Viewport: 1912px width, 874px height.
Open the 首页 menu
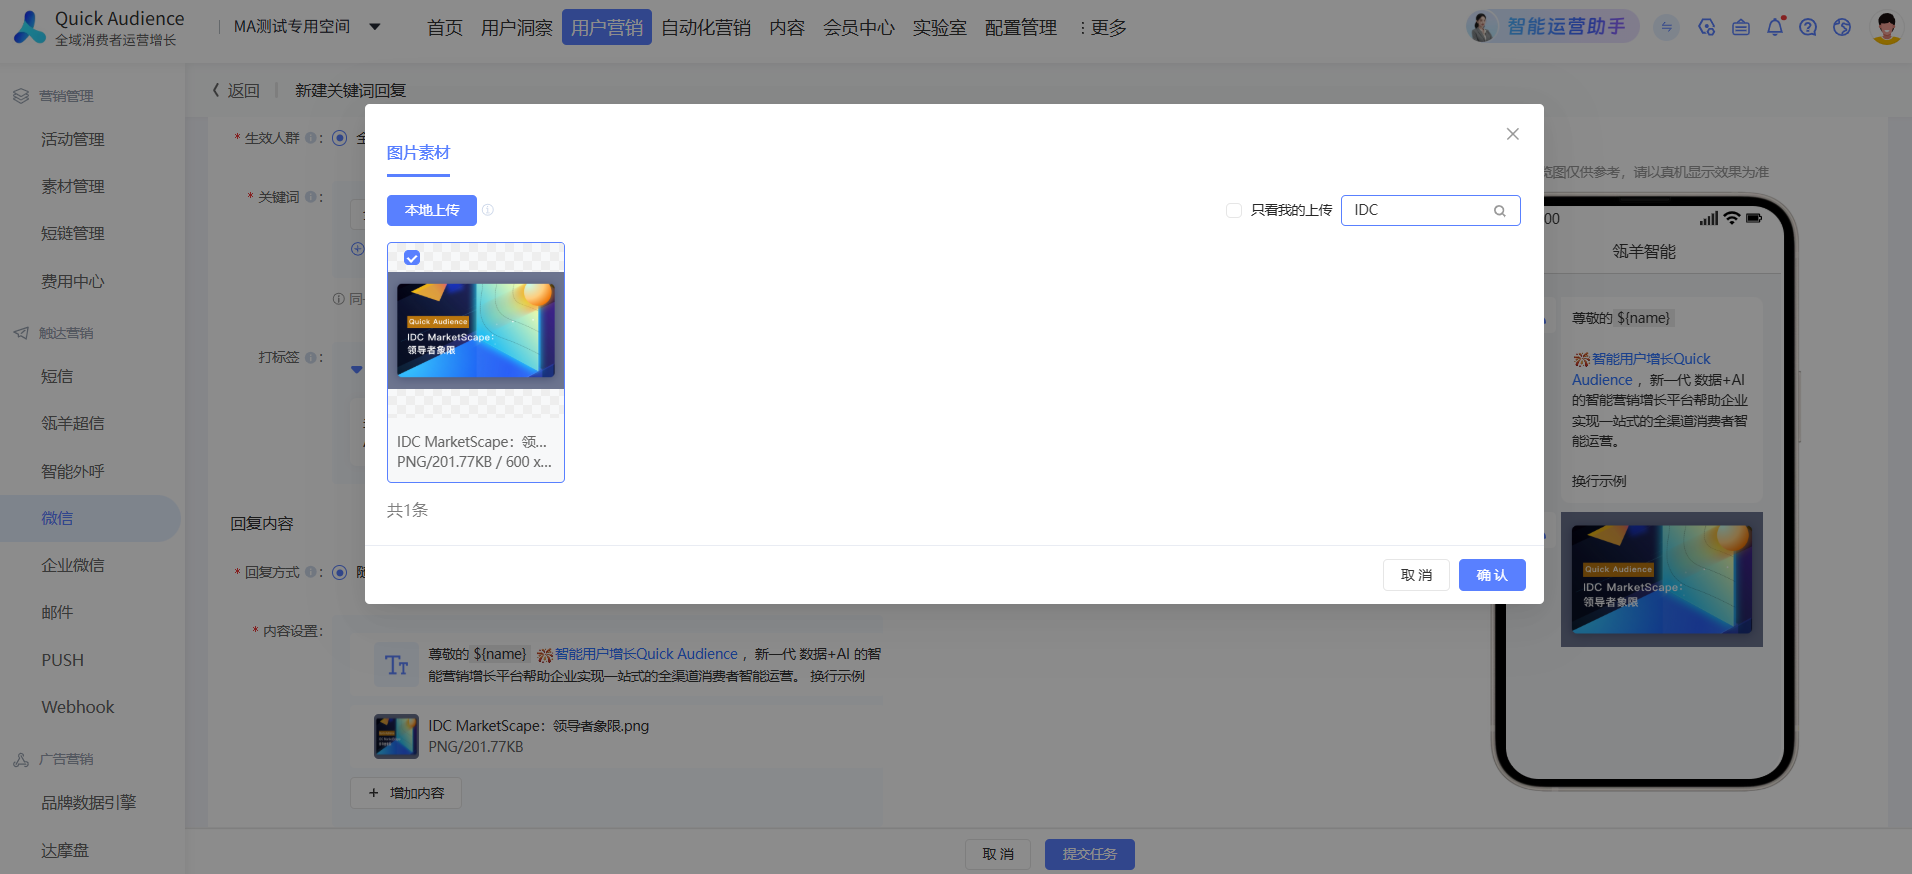pos(445,28)
